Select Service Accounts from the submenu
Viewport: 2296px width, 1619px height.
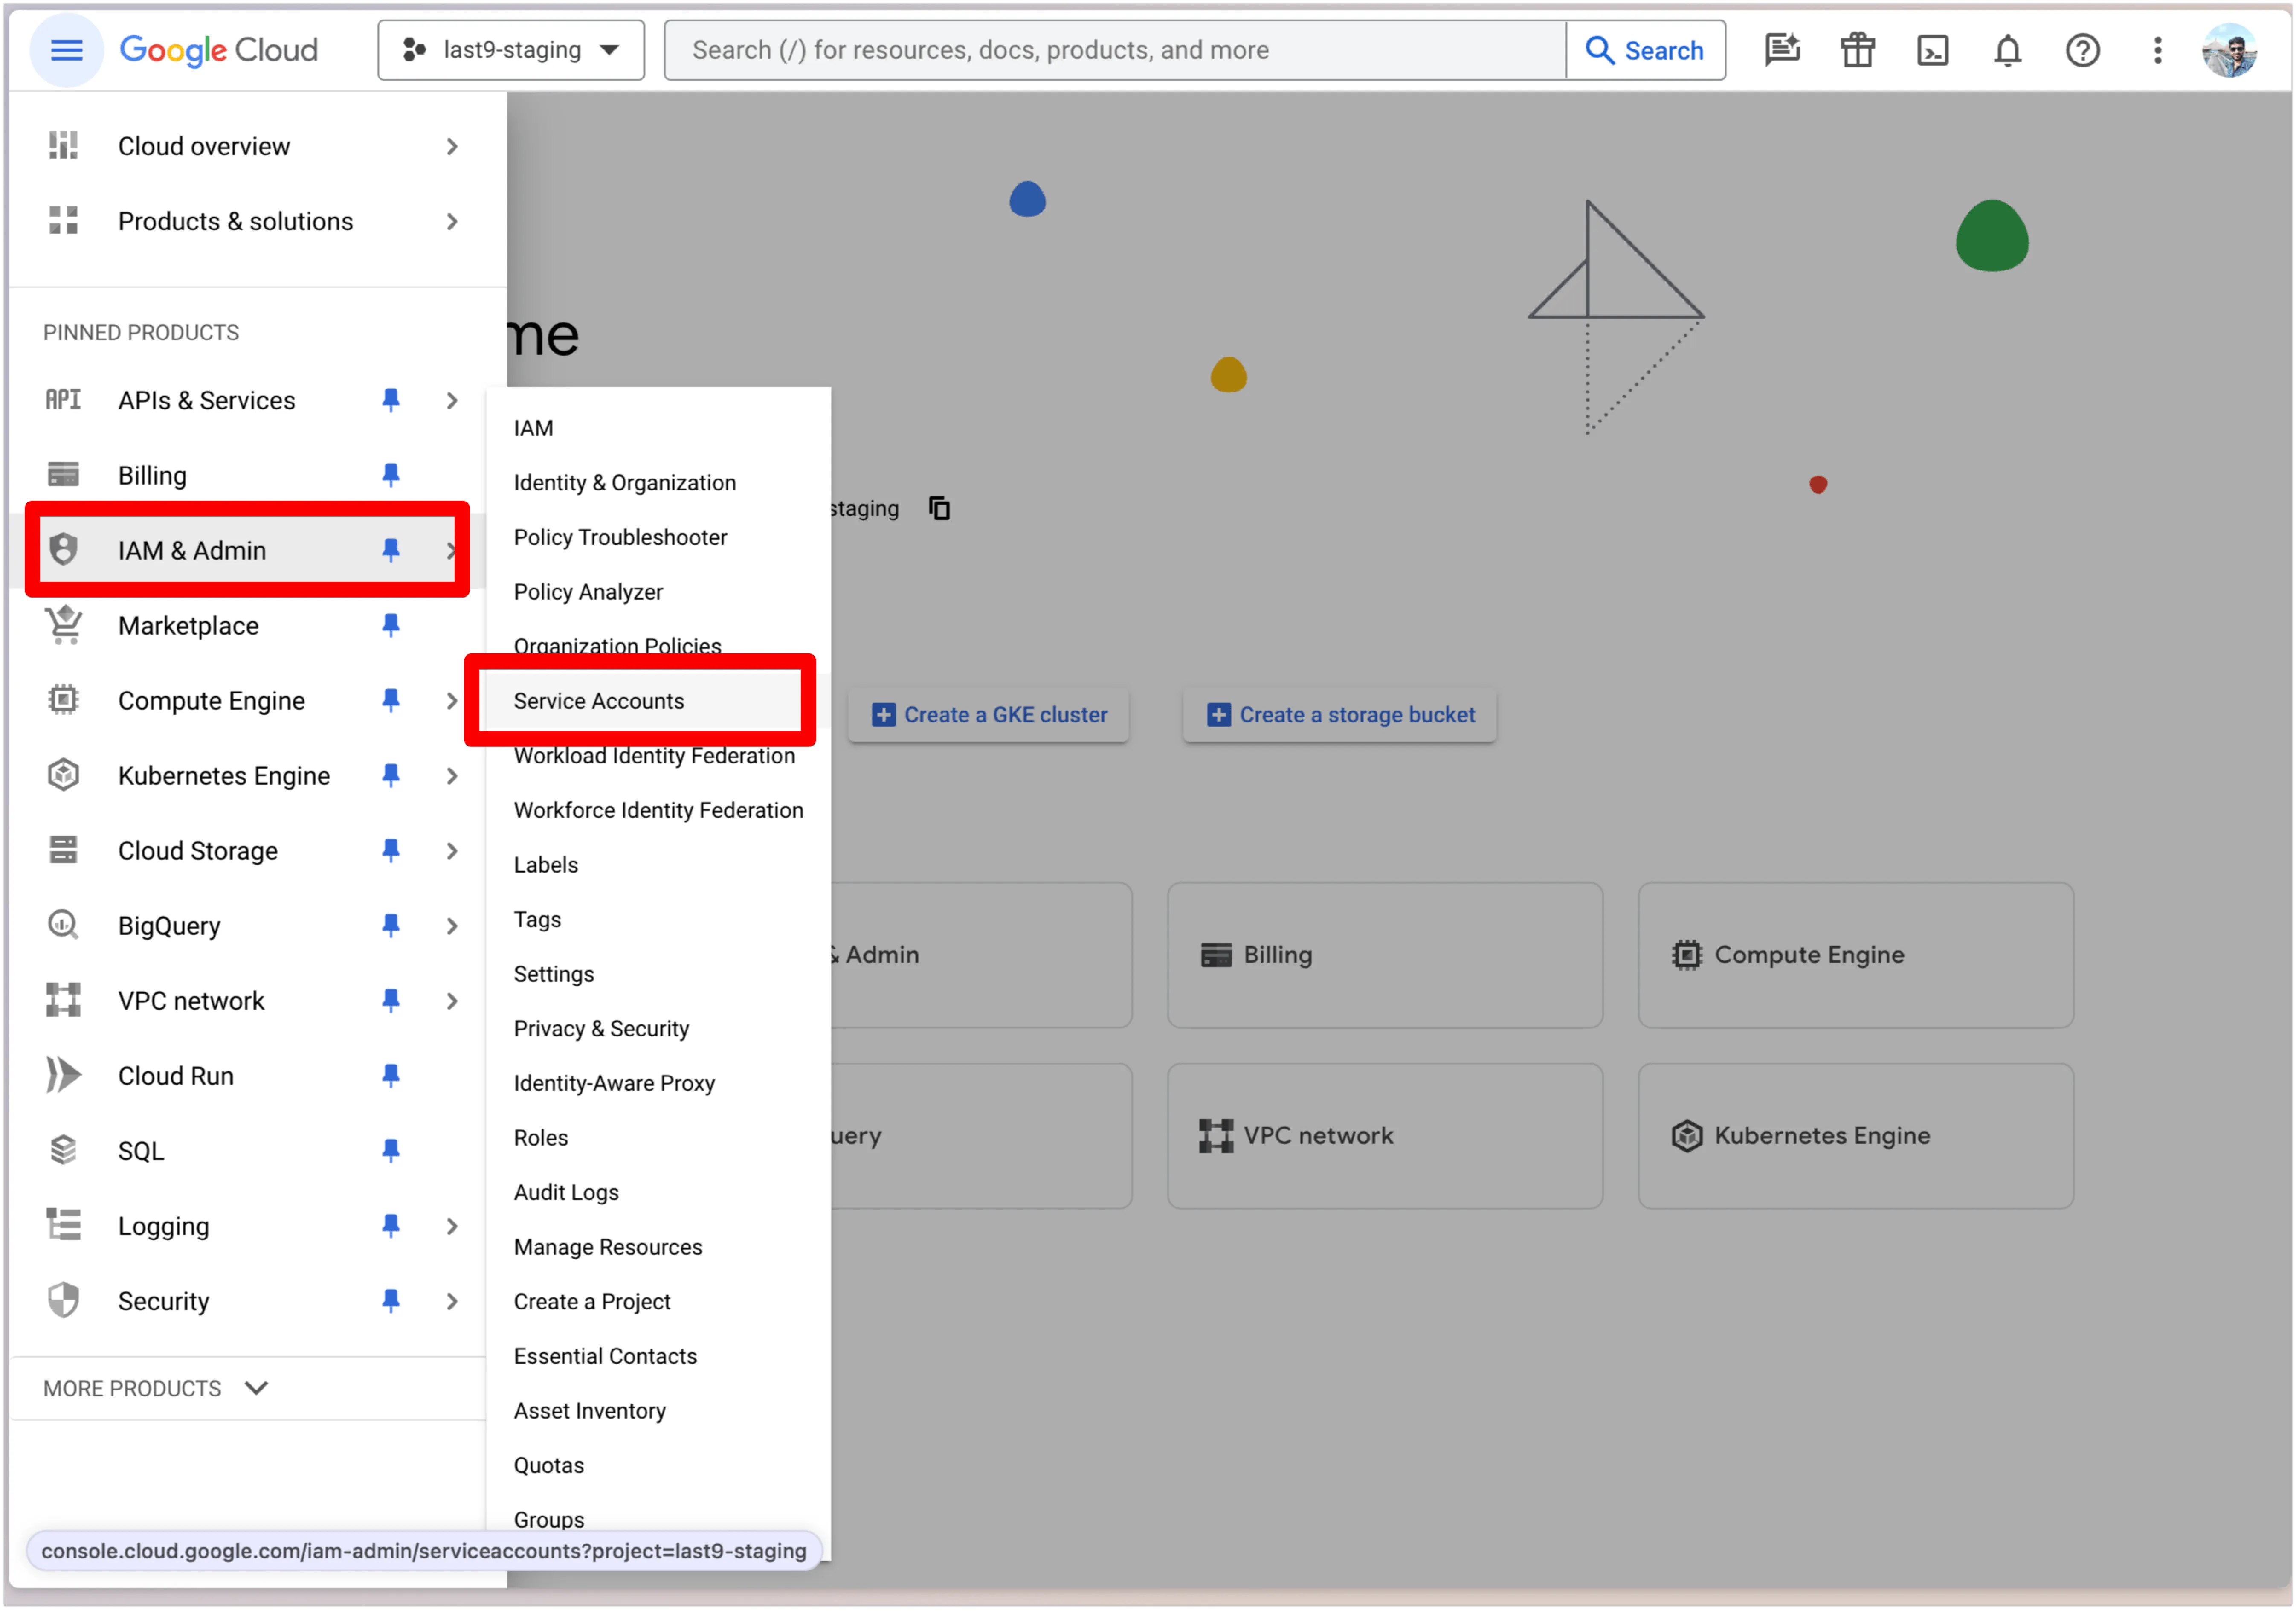point(599,701)
